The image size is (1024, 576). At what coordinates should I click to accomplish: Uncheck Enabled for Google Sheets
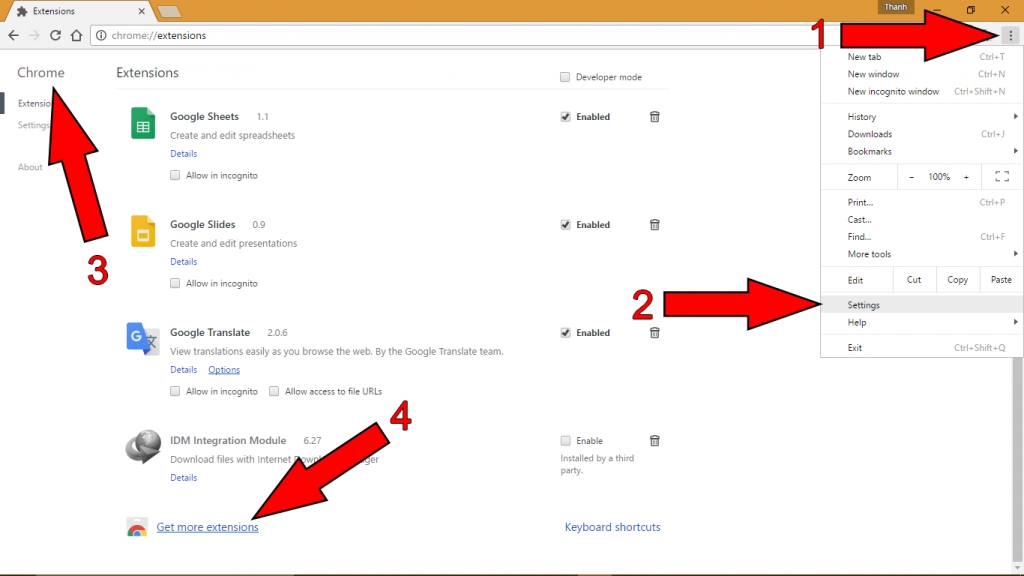pyautogui.click(x=566, y=117)
